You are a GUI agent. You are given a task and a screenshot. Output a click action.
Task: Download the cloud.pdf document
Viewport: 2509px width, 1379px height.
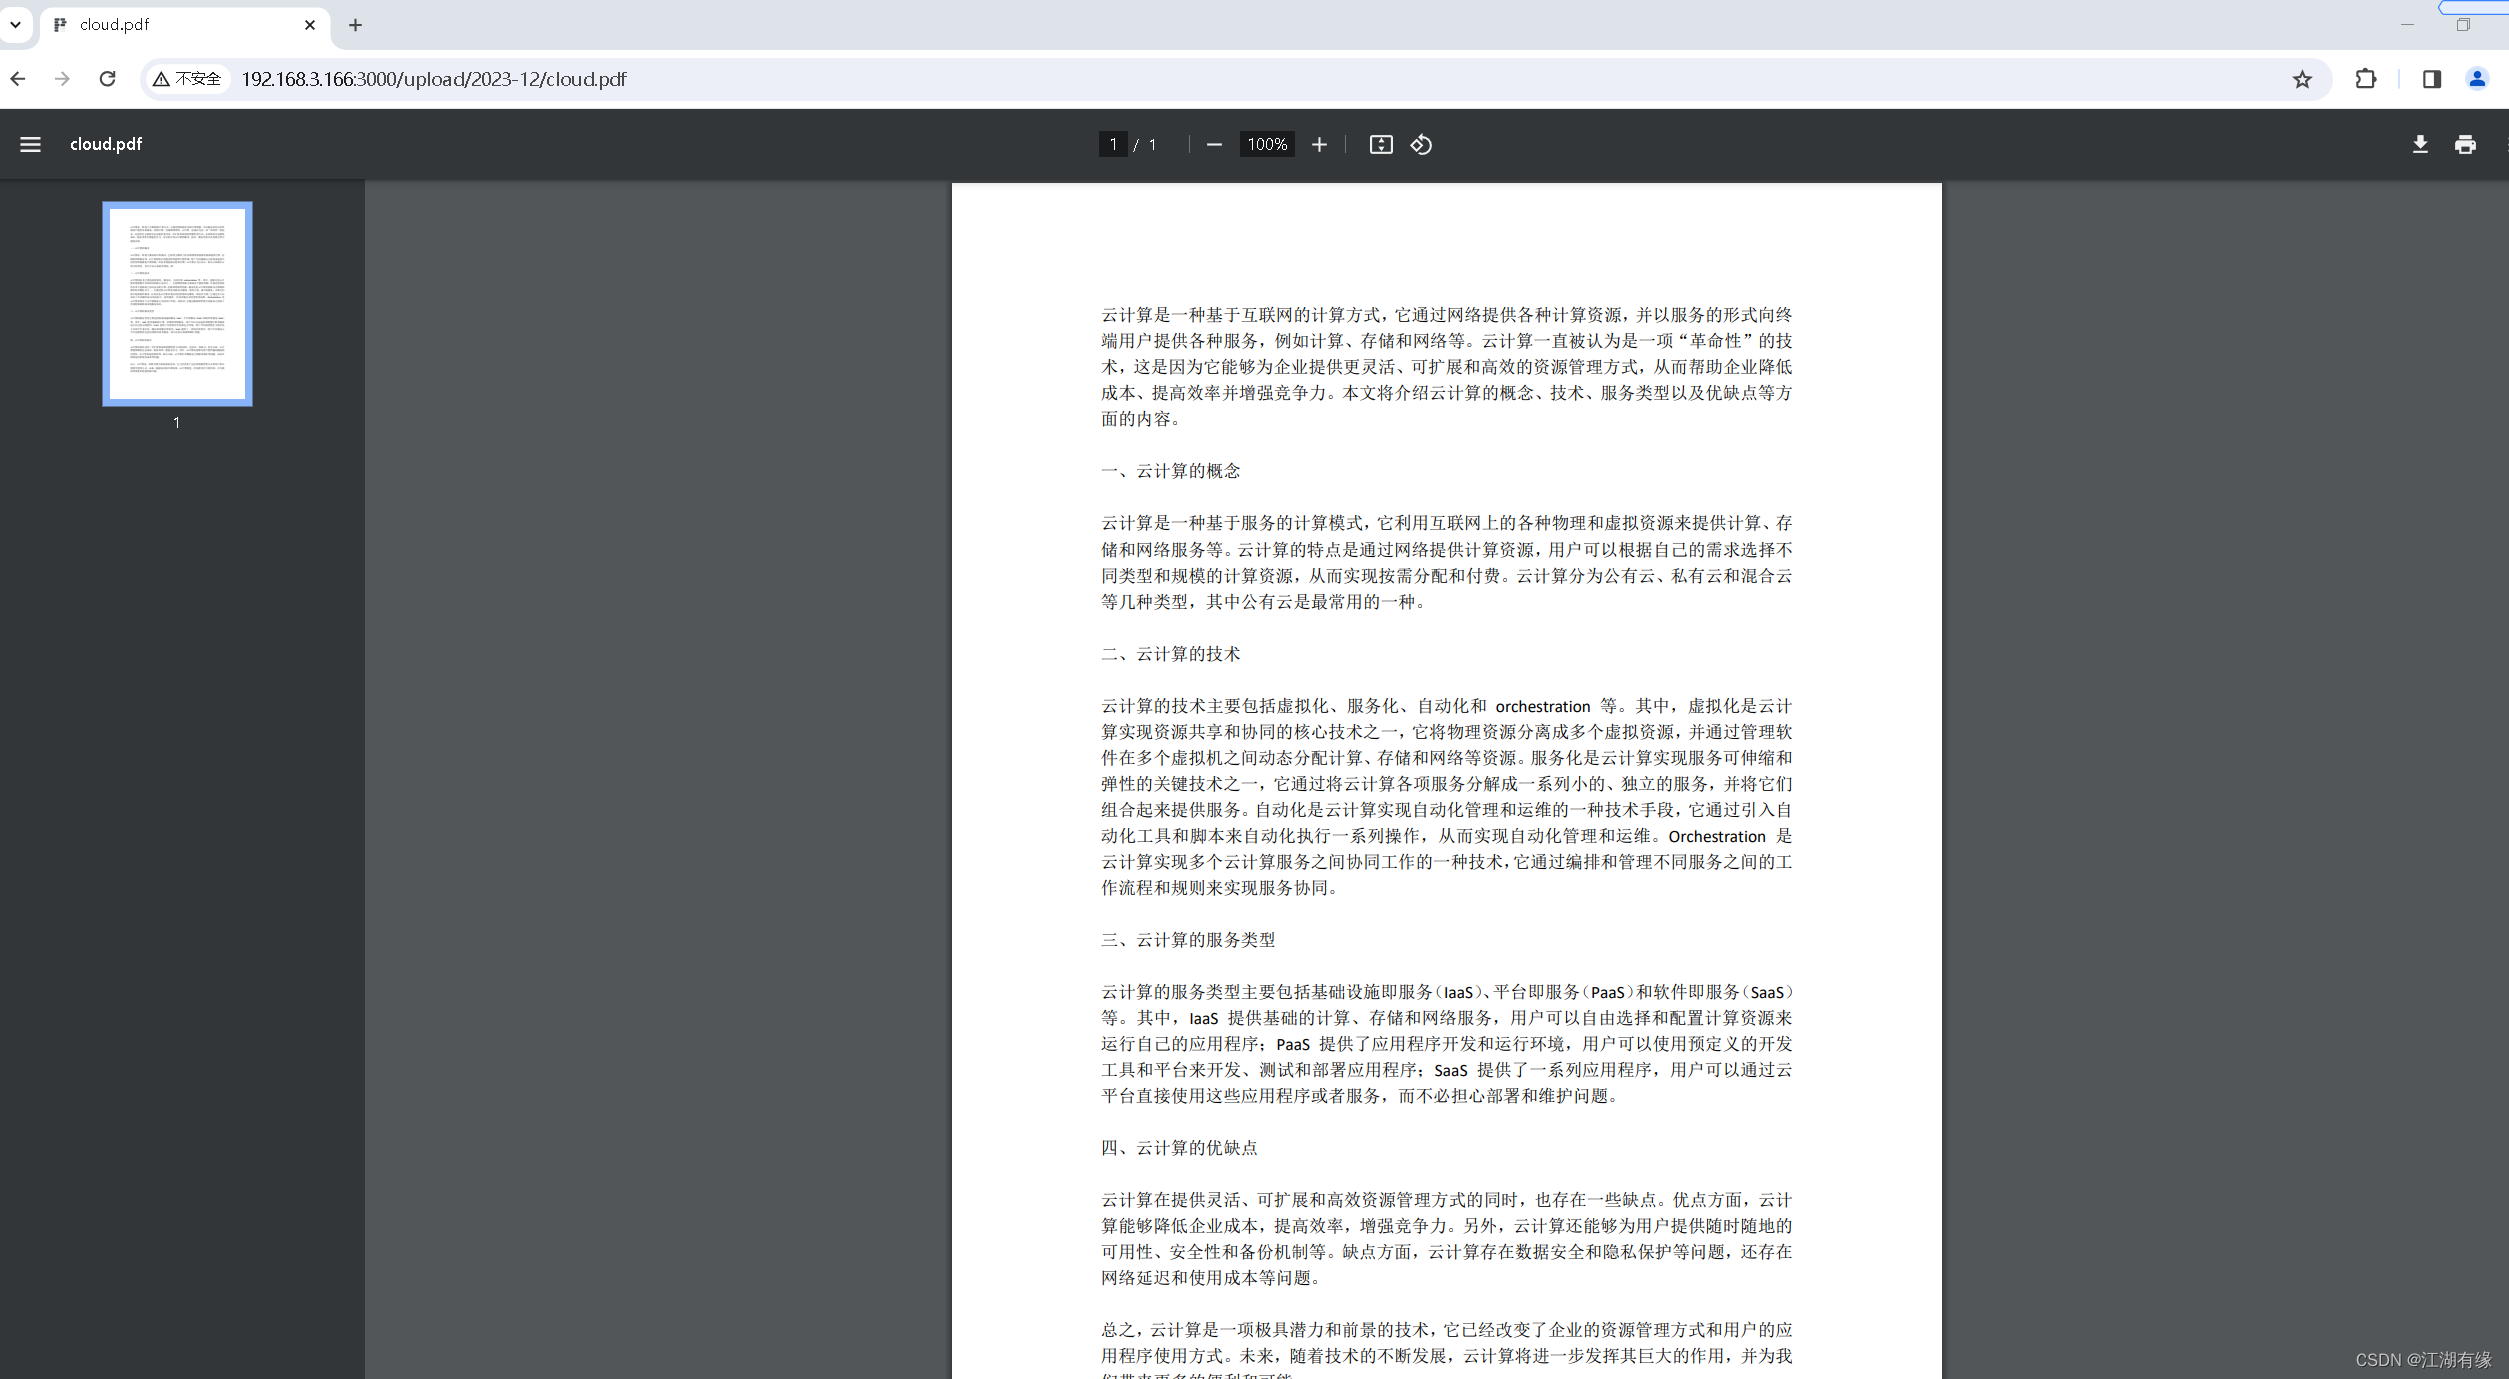pos(2420,144)
